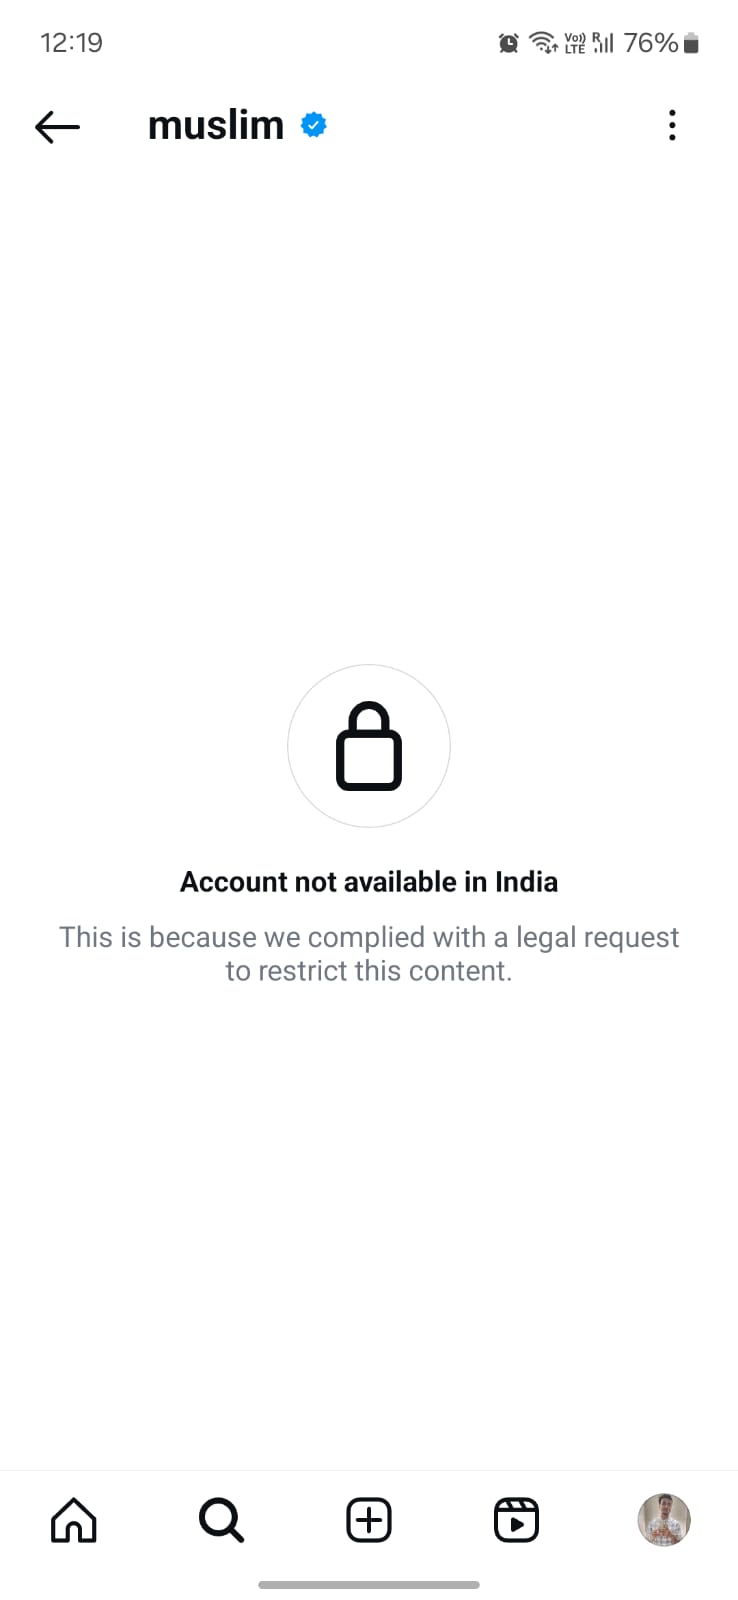
Task: Tap the clock showing 12:19
Action: tap(71, 43)
